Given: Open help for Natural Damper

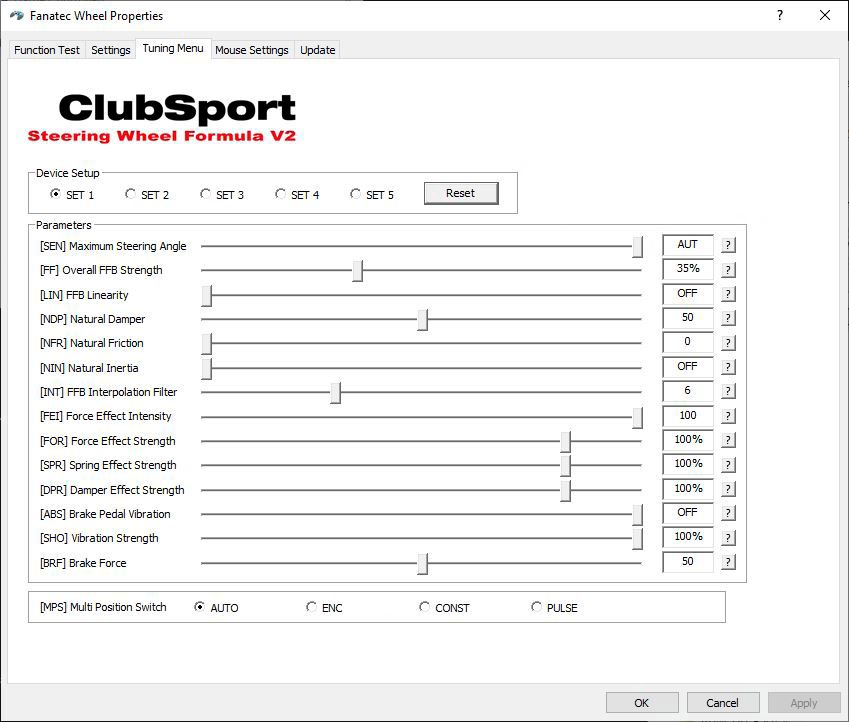Looking at the screenshot, I should [728, 318].
